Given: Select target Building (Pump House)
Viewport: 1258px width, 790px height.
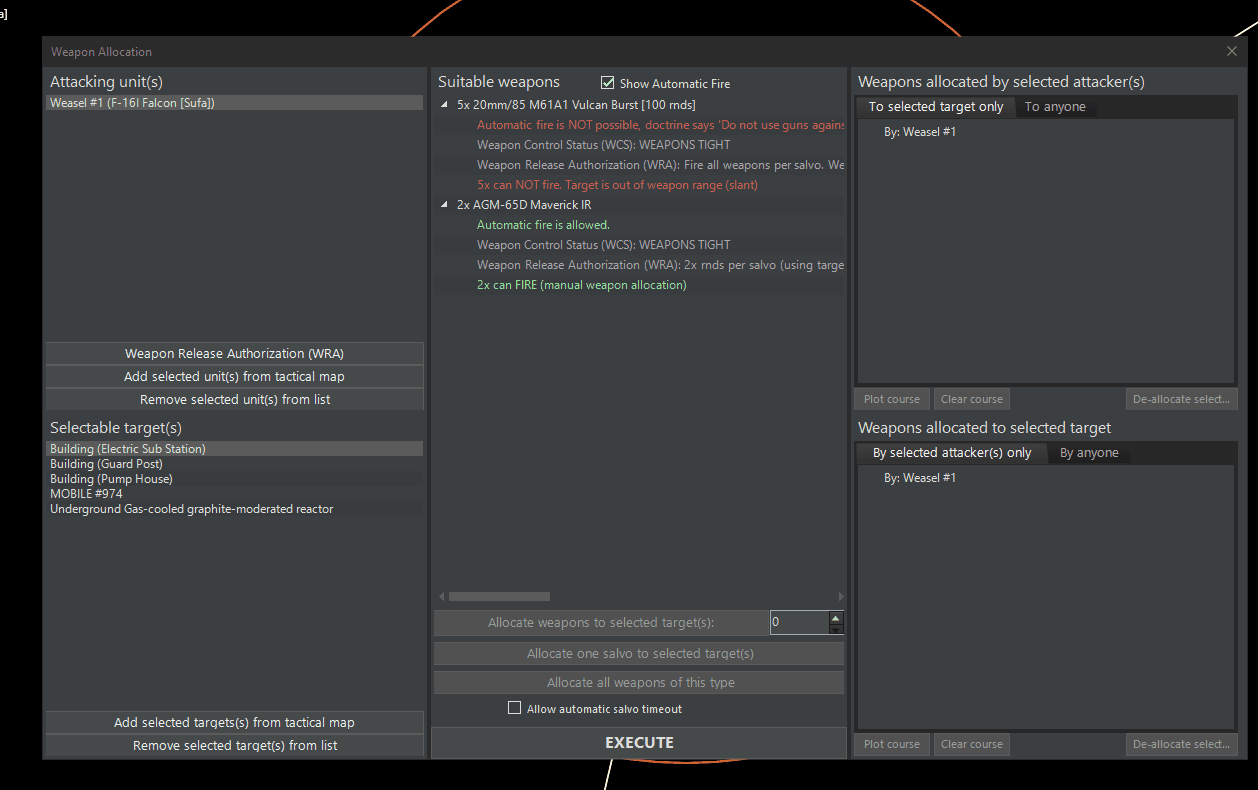Looking at the screenshot, I should 234,479.
